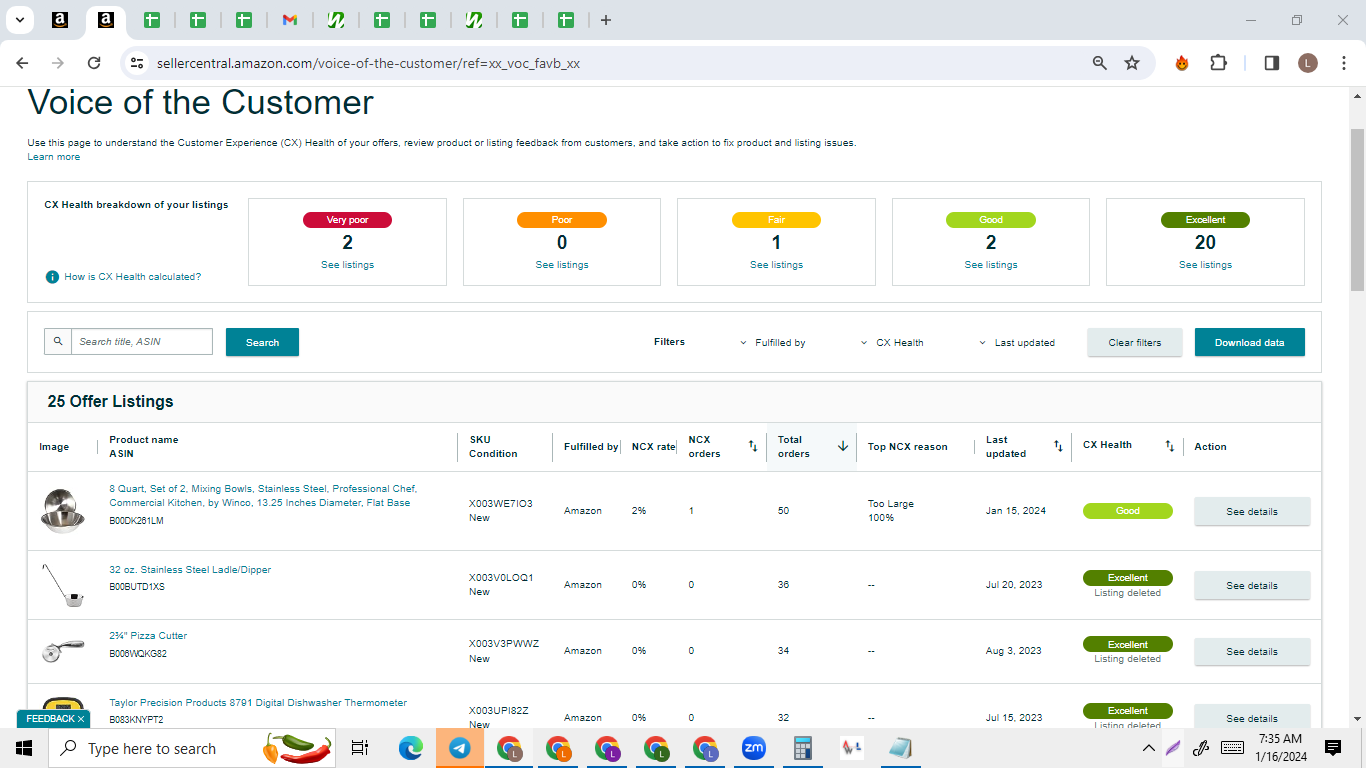Click Download data button
1366x768 pixels.
[1250, 342]
